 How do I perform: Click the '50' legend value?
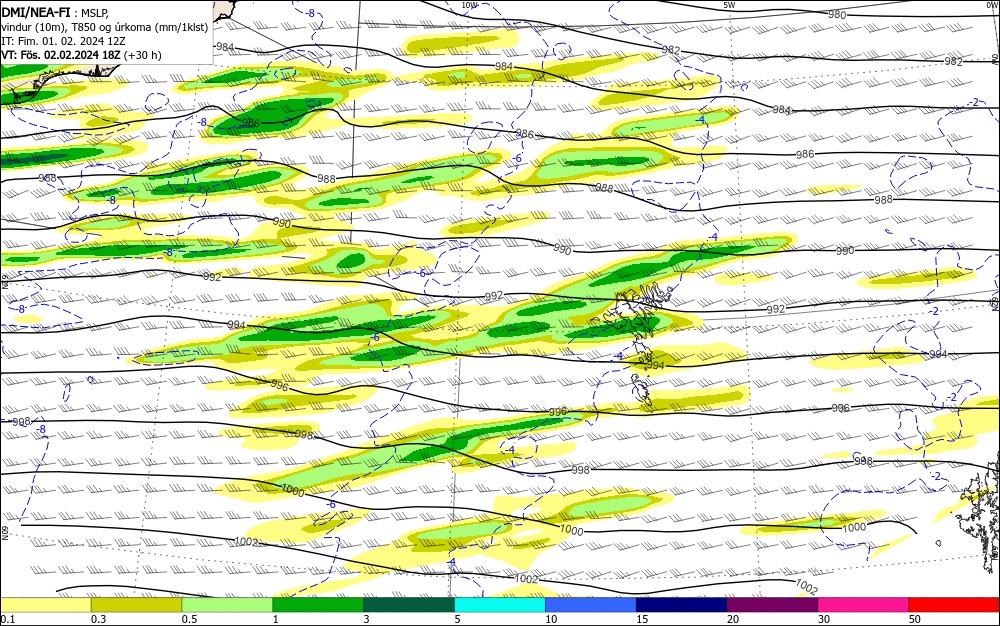tap(915, 619)
